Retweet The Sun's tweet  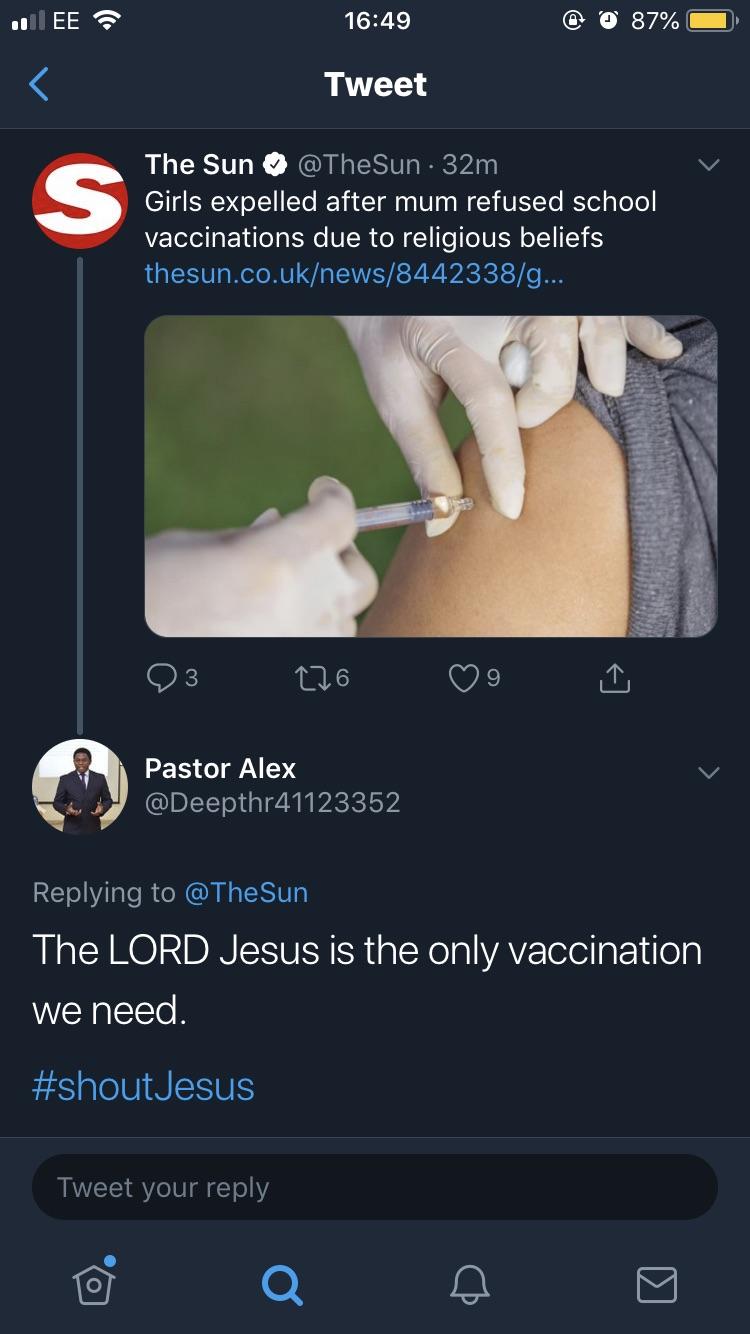point(312,678)
